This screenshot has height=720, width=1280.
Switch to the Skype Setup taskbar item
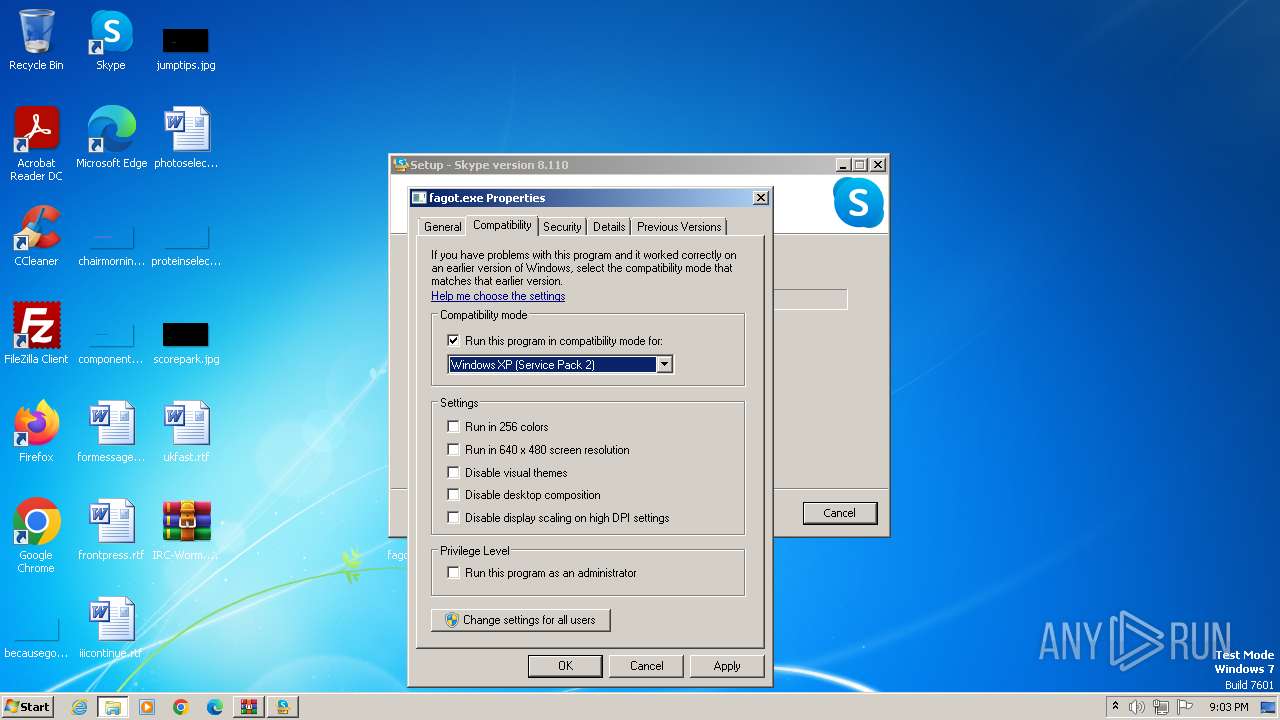click(283, 707)
